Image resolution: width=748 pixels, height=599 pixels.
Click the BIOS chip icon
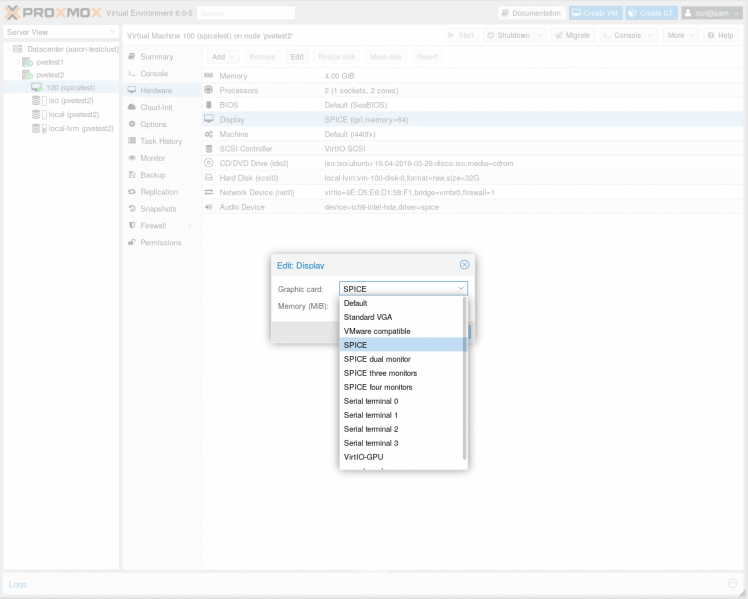[208, 104]
